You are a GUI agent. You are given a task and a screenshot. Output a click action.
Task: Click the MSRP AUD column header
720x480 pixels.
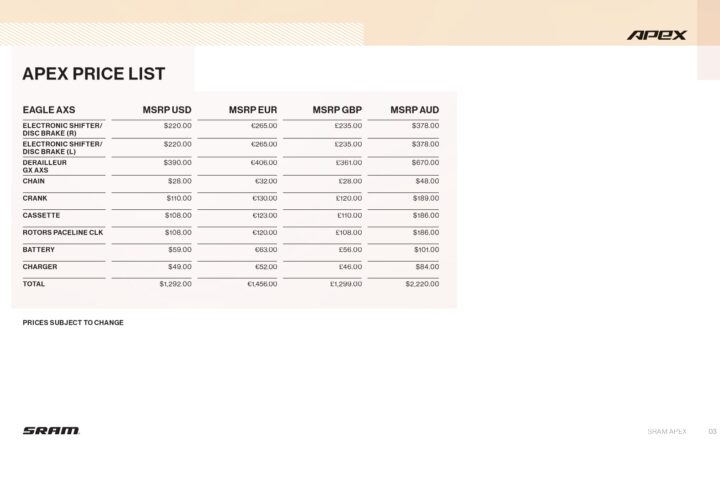[x=415, y=109]
